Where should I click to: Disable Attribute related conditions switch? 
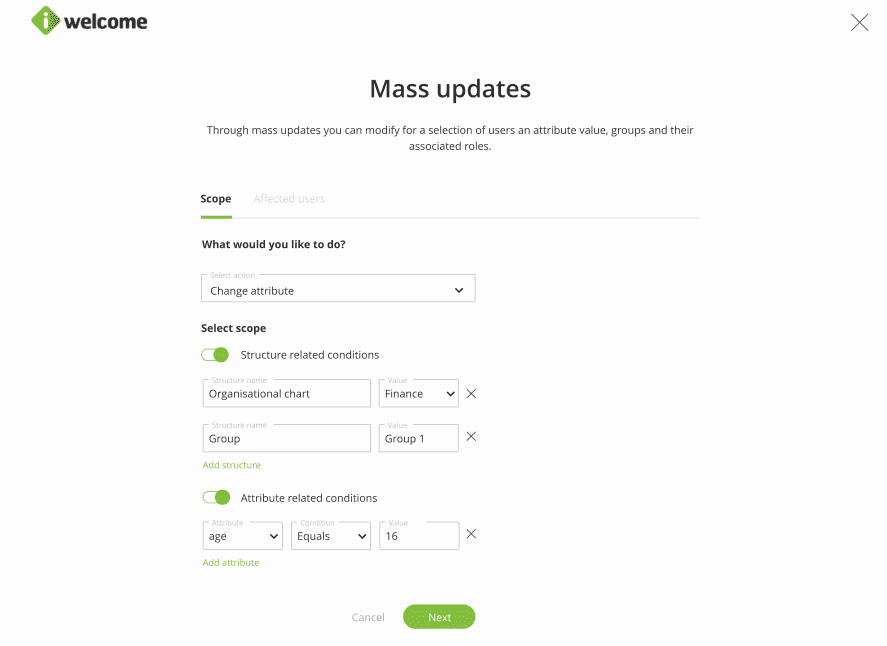pos(215,497)
